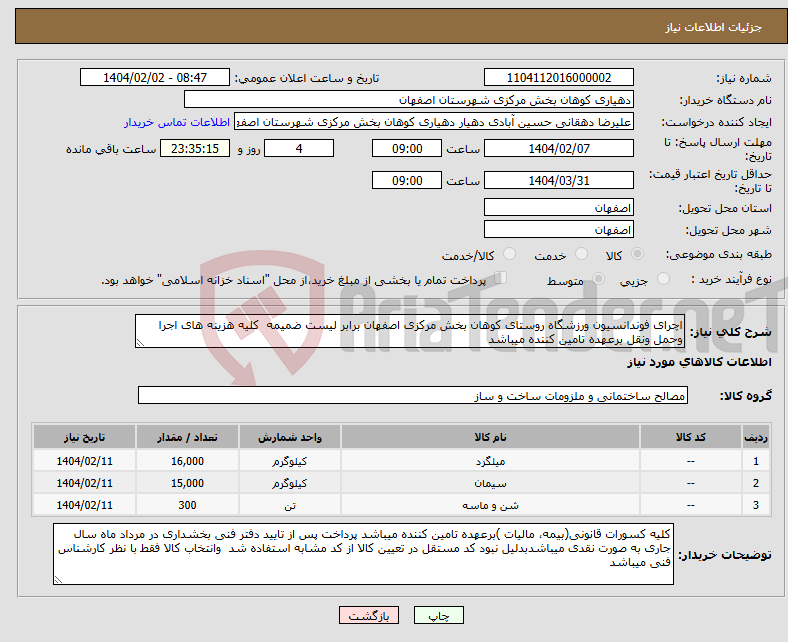Viewport: 788px width, 642px height.
Task: Click the چاپ print button
Action: (439, 615)
